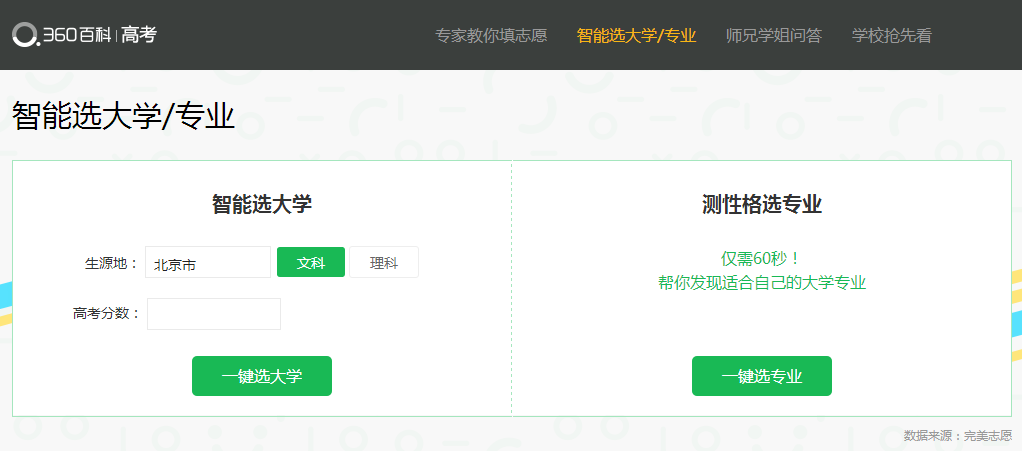Switch to the 理科 subject option
The height and width of the screenshot is (451, 1022).
tap(384, 263)
